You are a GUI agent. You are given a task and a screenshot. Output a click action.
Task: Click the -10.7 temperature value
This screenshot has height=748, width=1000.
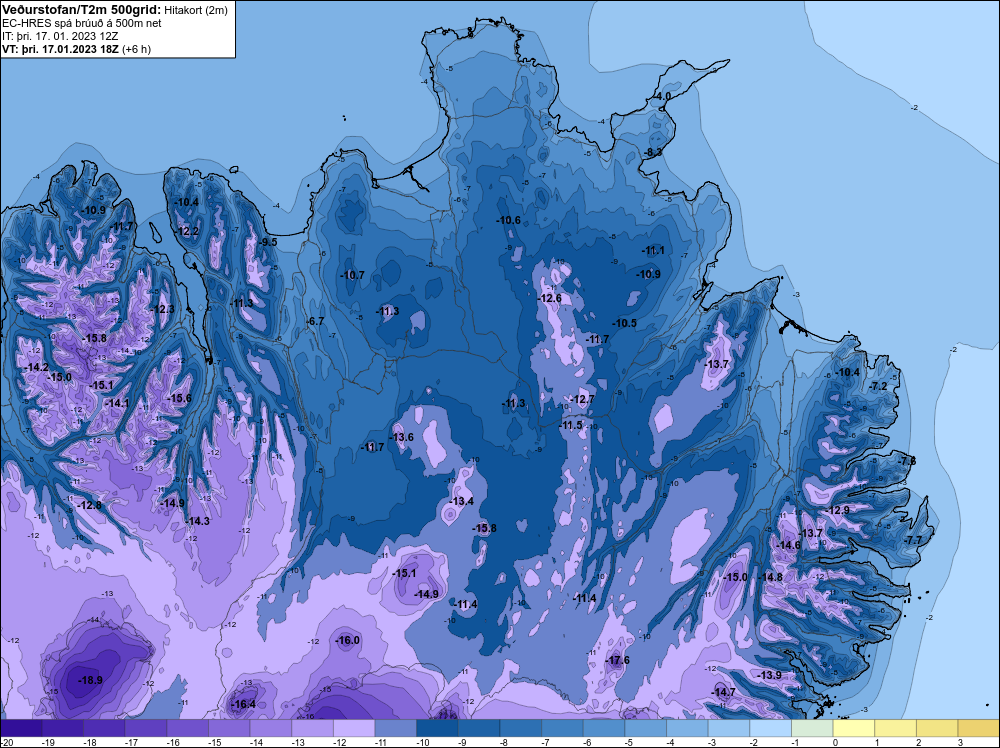tap(352, 275)
